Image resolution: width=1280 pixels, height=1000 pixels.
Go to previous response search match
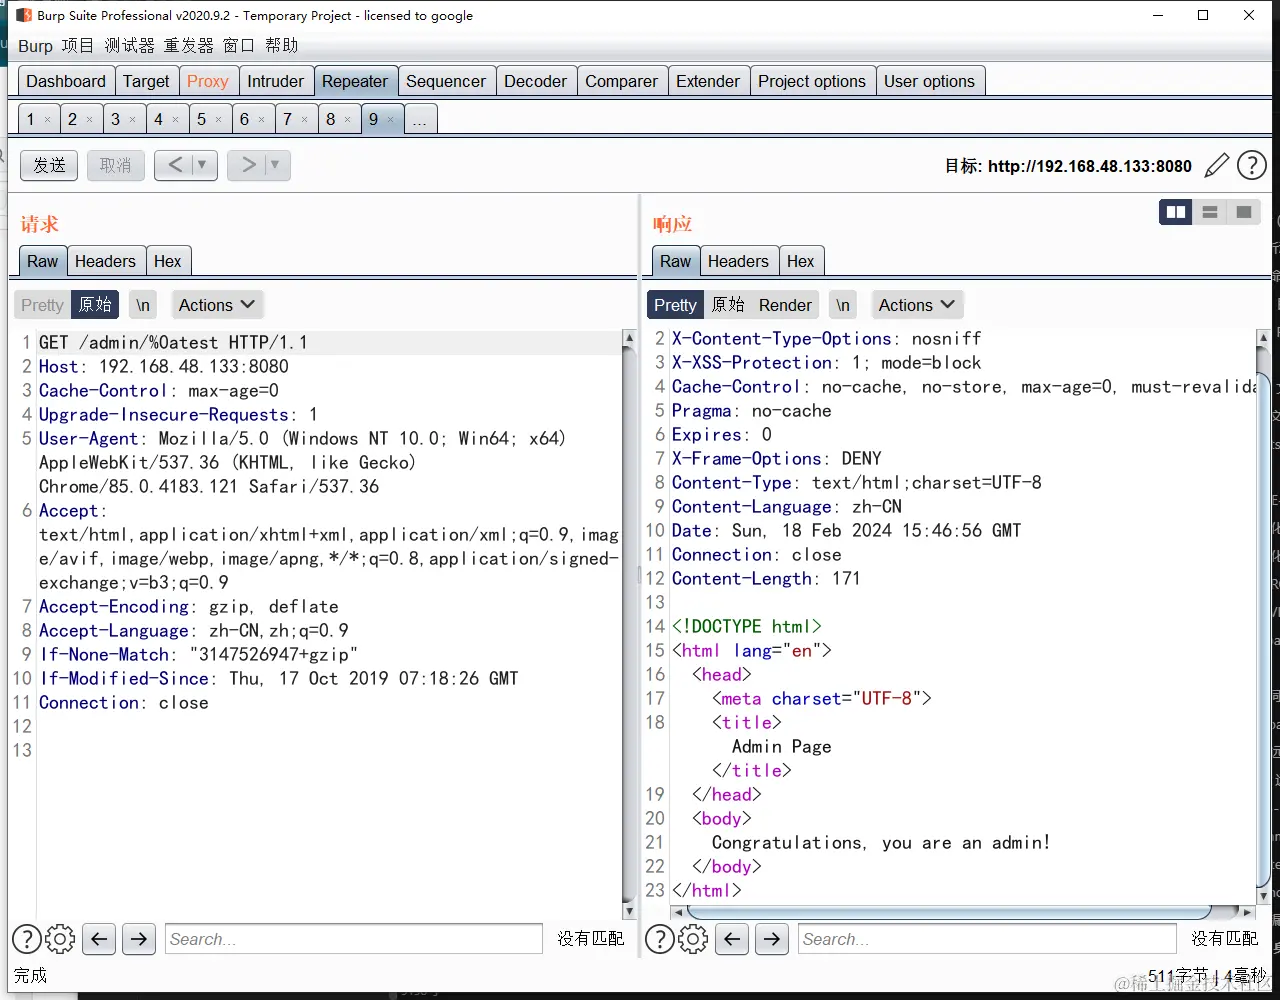tap(732, 939)
